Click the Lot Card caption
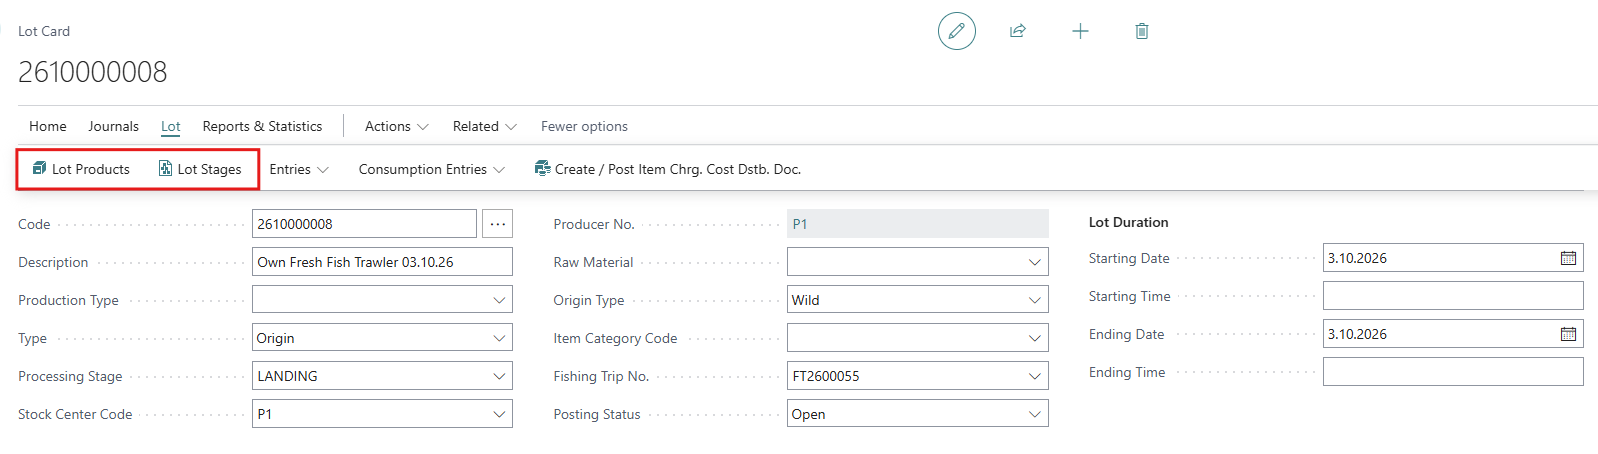Image resolution: width=1598 pixels, height=454 pixels. [44, 31]
